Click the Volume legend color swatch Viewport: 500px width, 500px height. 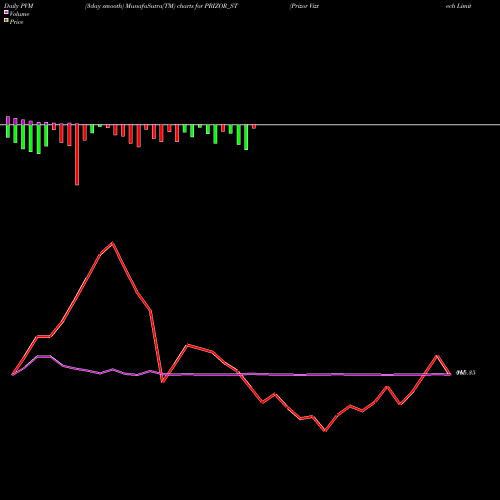(6, 13)
